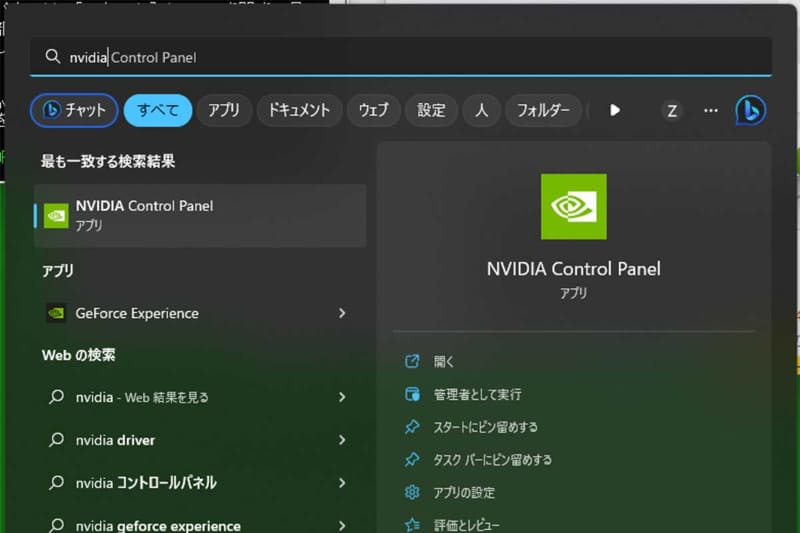
Task: Open the NVIDIA Control Panel best match result
Action: pyautogui.click(x=200, y=216)
